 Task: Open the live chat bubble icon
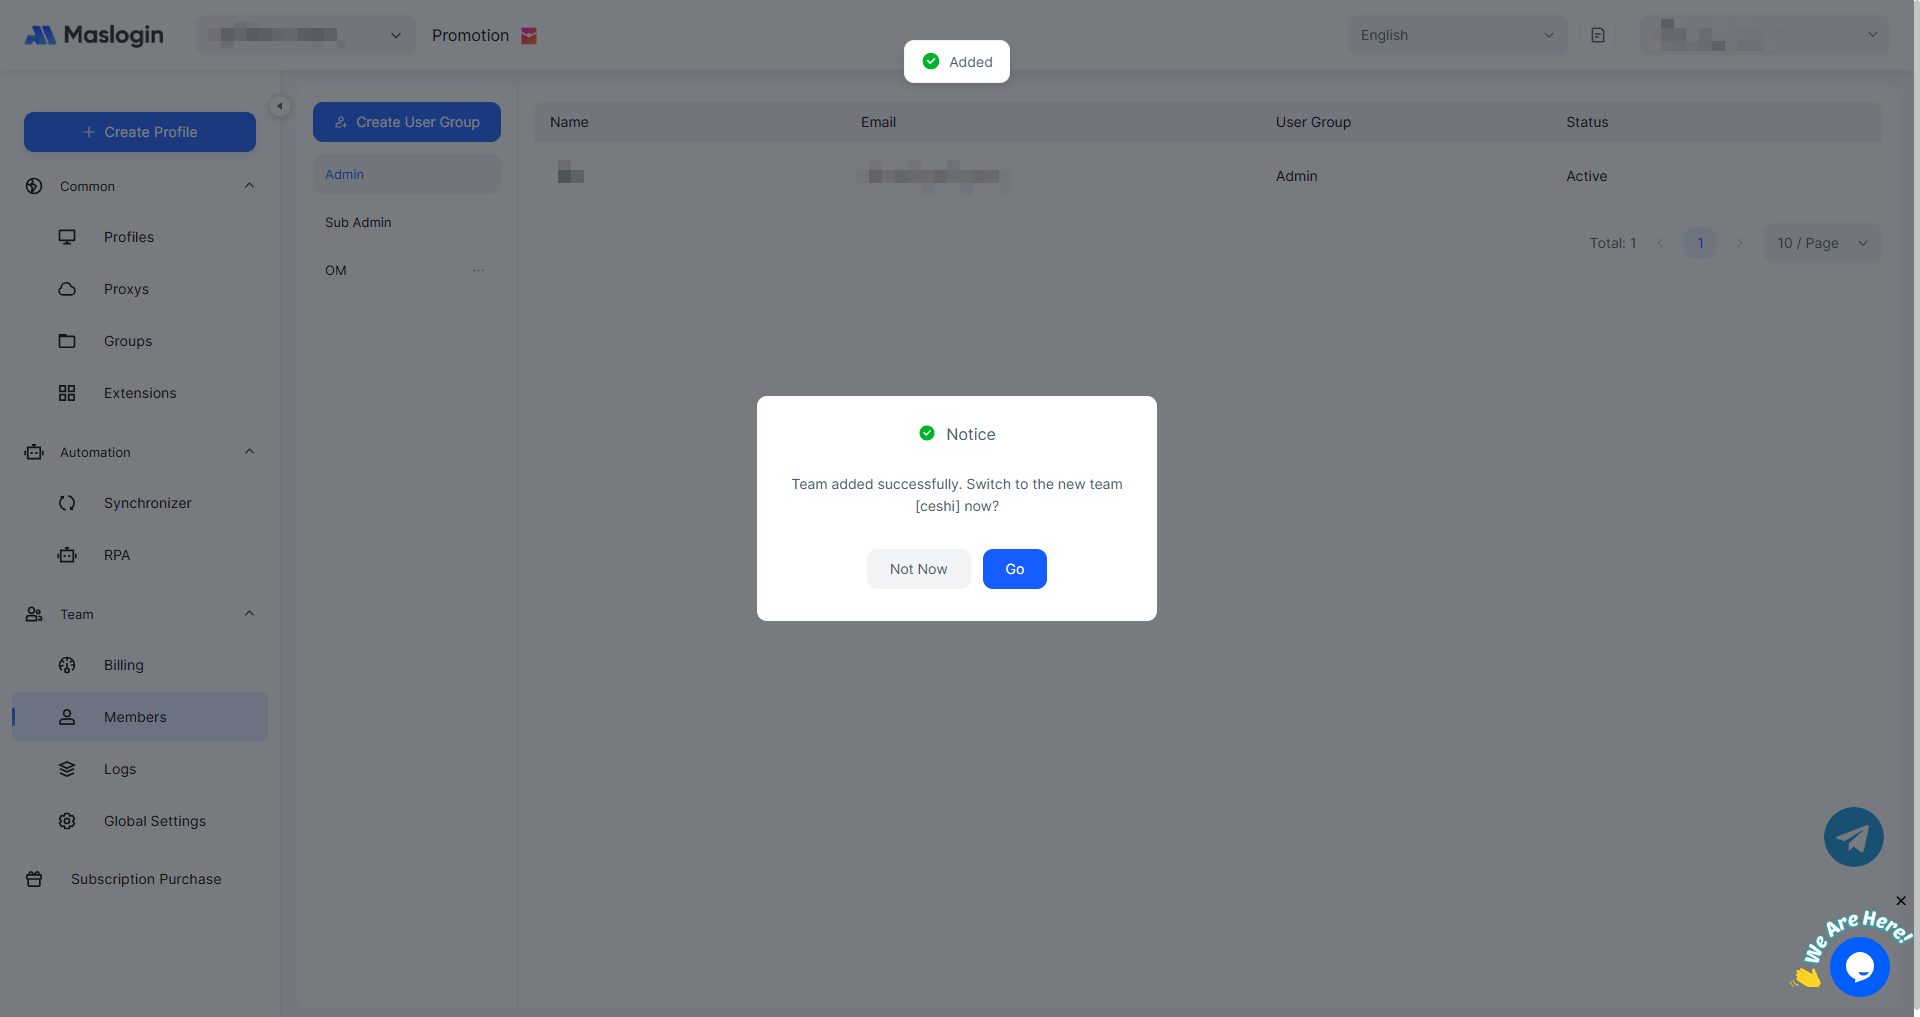click(1859, 967)
